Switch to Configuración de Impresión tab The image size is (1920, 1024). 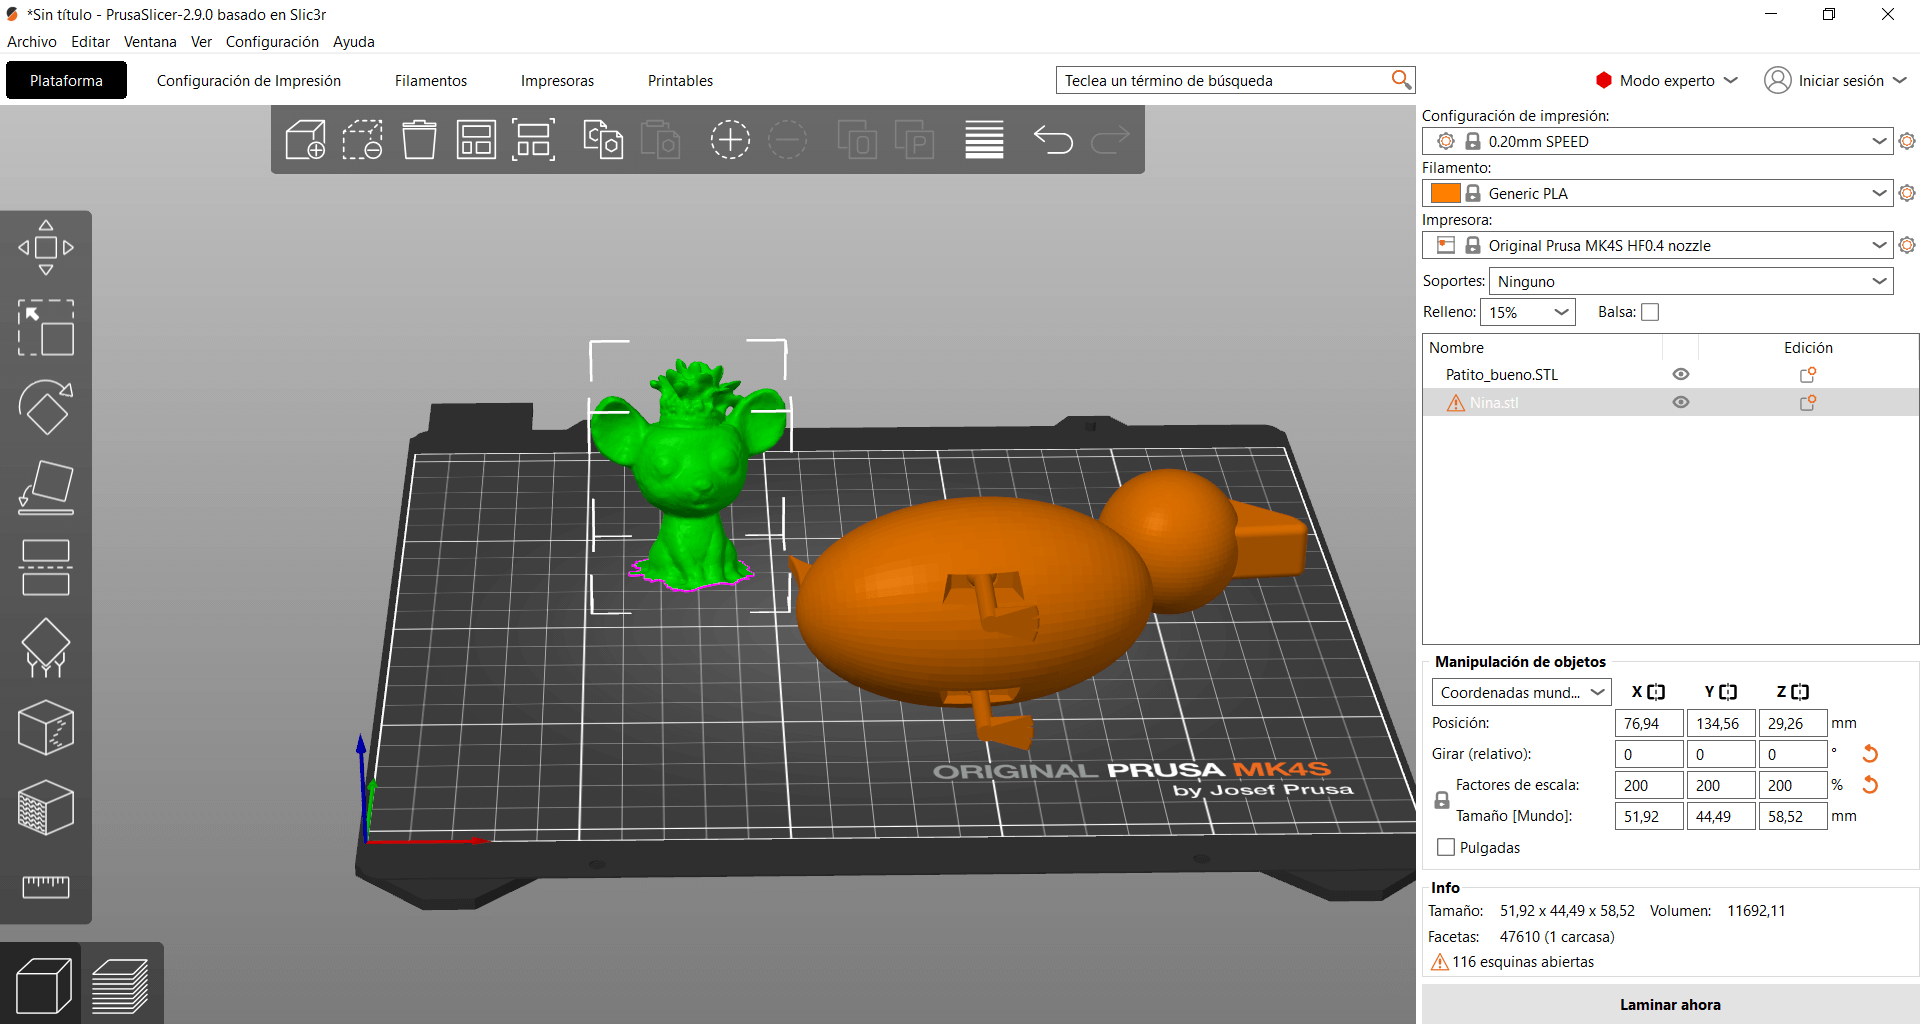(249, 81)
